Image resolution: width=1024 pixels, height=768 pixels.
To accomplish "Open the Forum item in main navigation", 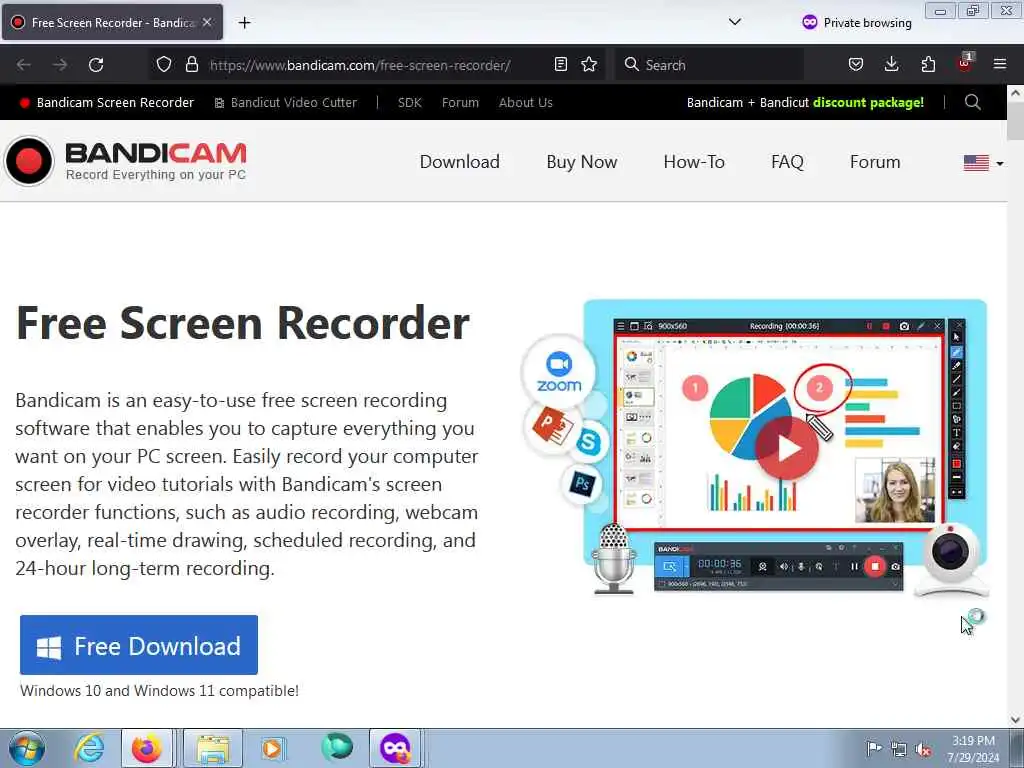I will [874, 162].
